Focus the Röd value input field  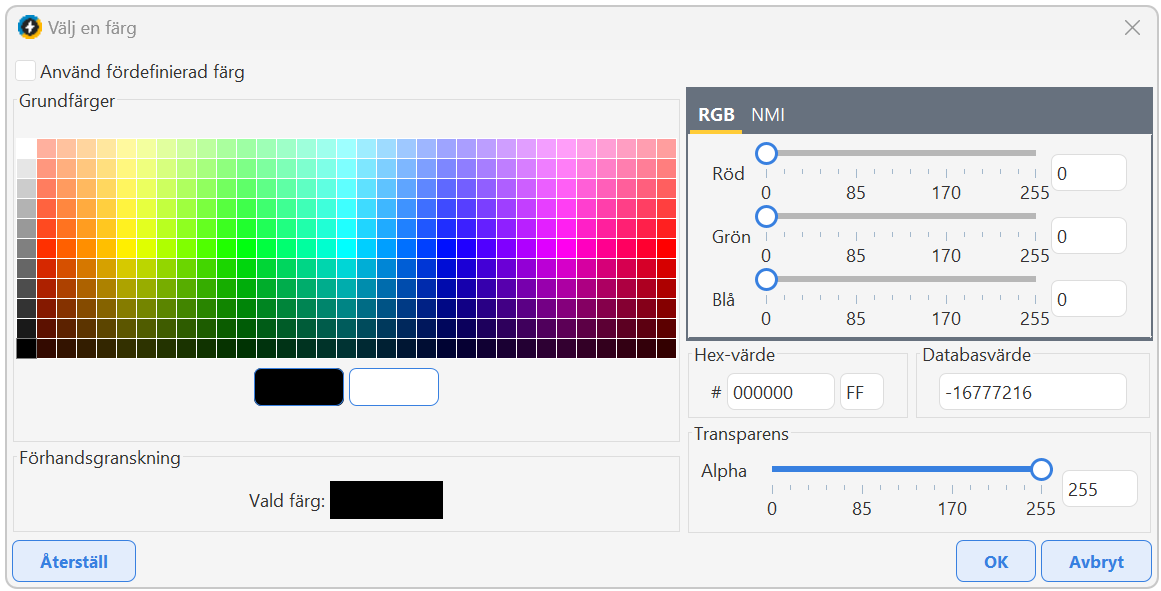pos(1088,173)
